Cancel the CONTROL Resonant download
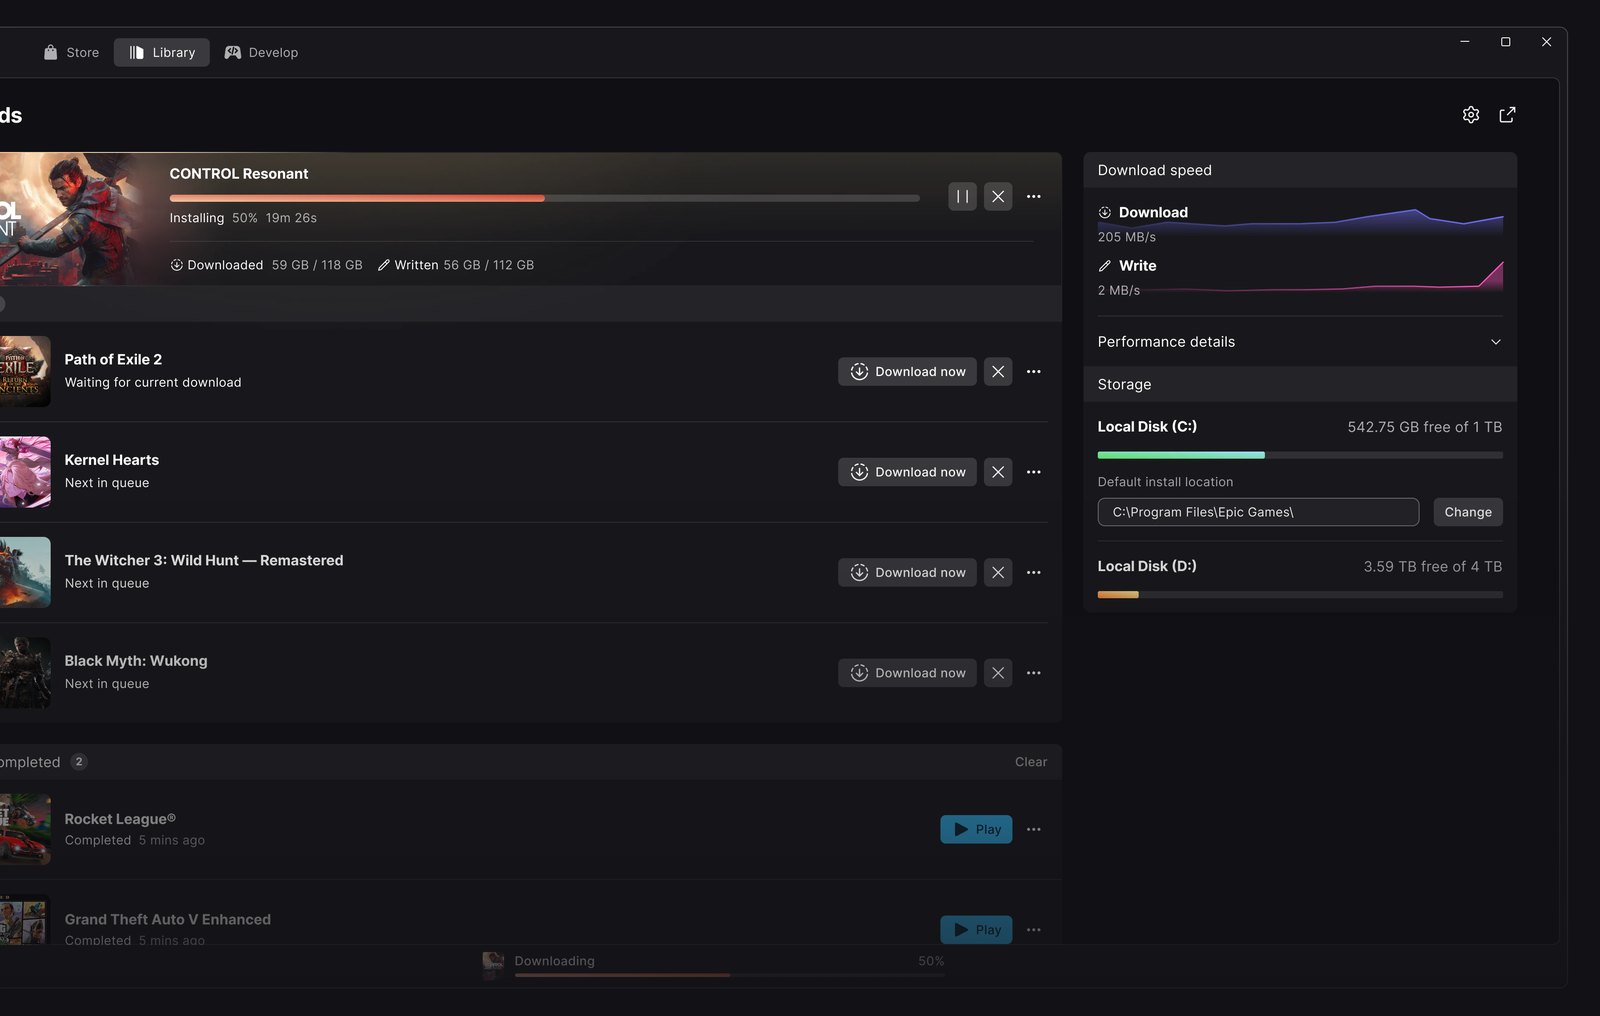Viewport: 1600px width, 1016px height. pos(998,196)
